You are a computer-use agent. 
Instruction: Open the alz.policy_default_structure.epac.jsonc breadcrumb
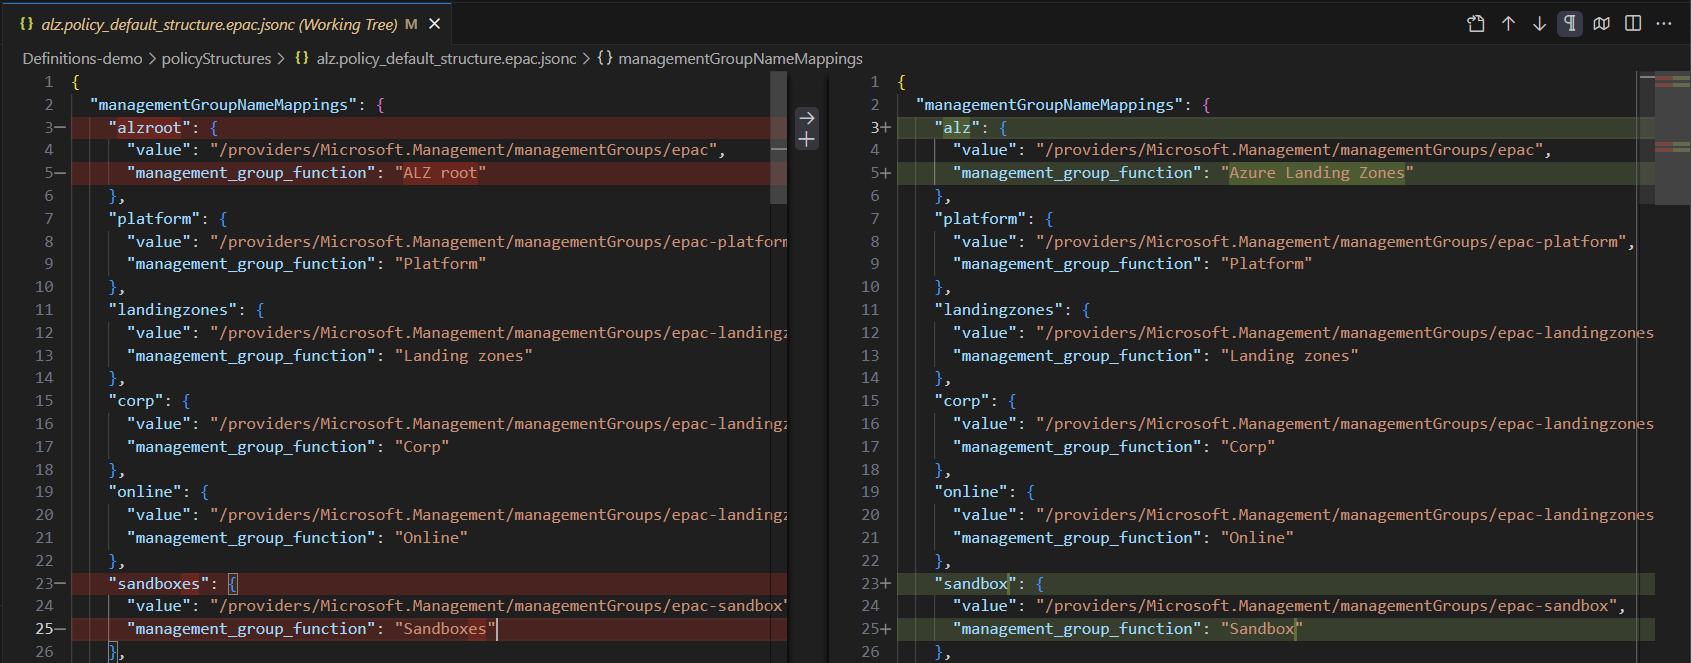click(447, 58)
